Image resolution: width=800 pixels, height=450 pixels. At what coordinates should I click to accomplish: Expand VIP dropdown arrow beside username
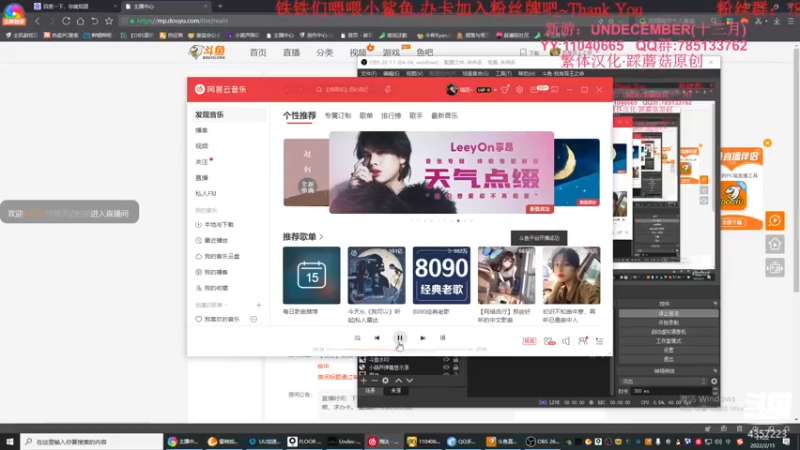(x=495, y=90)
